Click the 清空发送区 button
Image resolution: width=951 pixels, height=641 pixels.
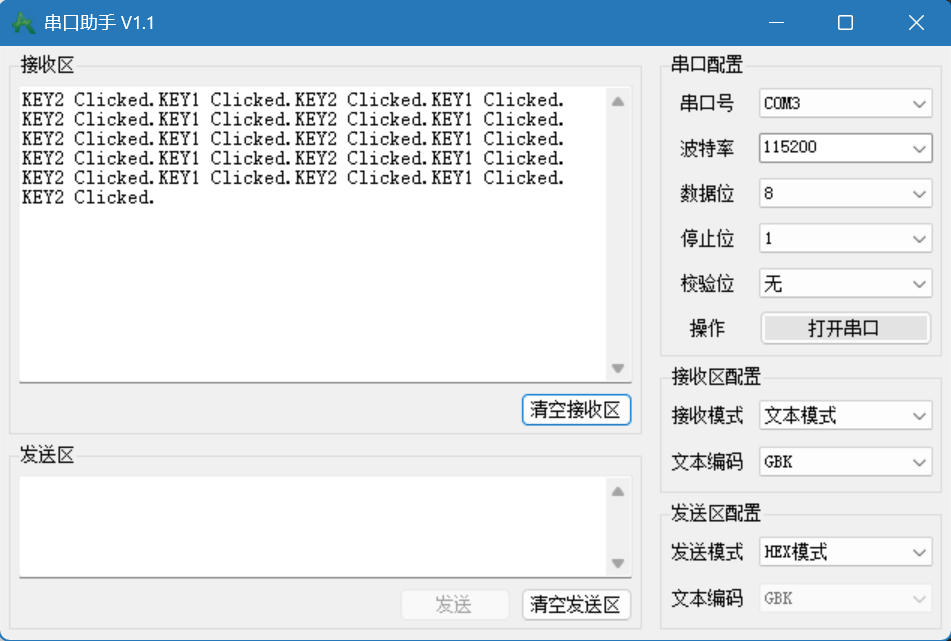point(576,605)
